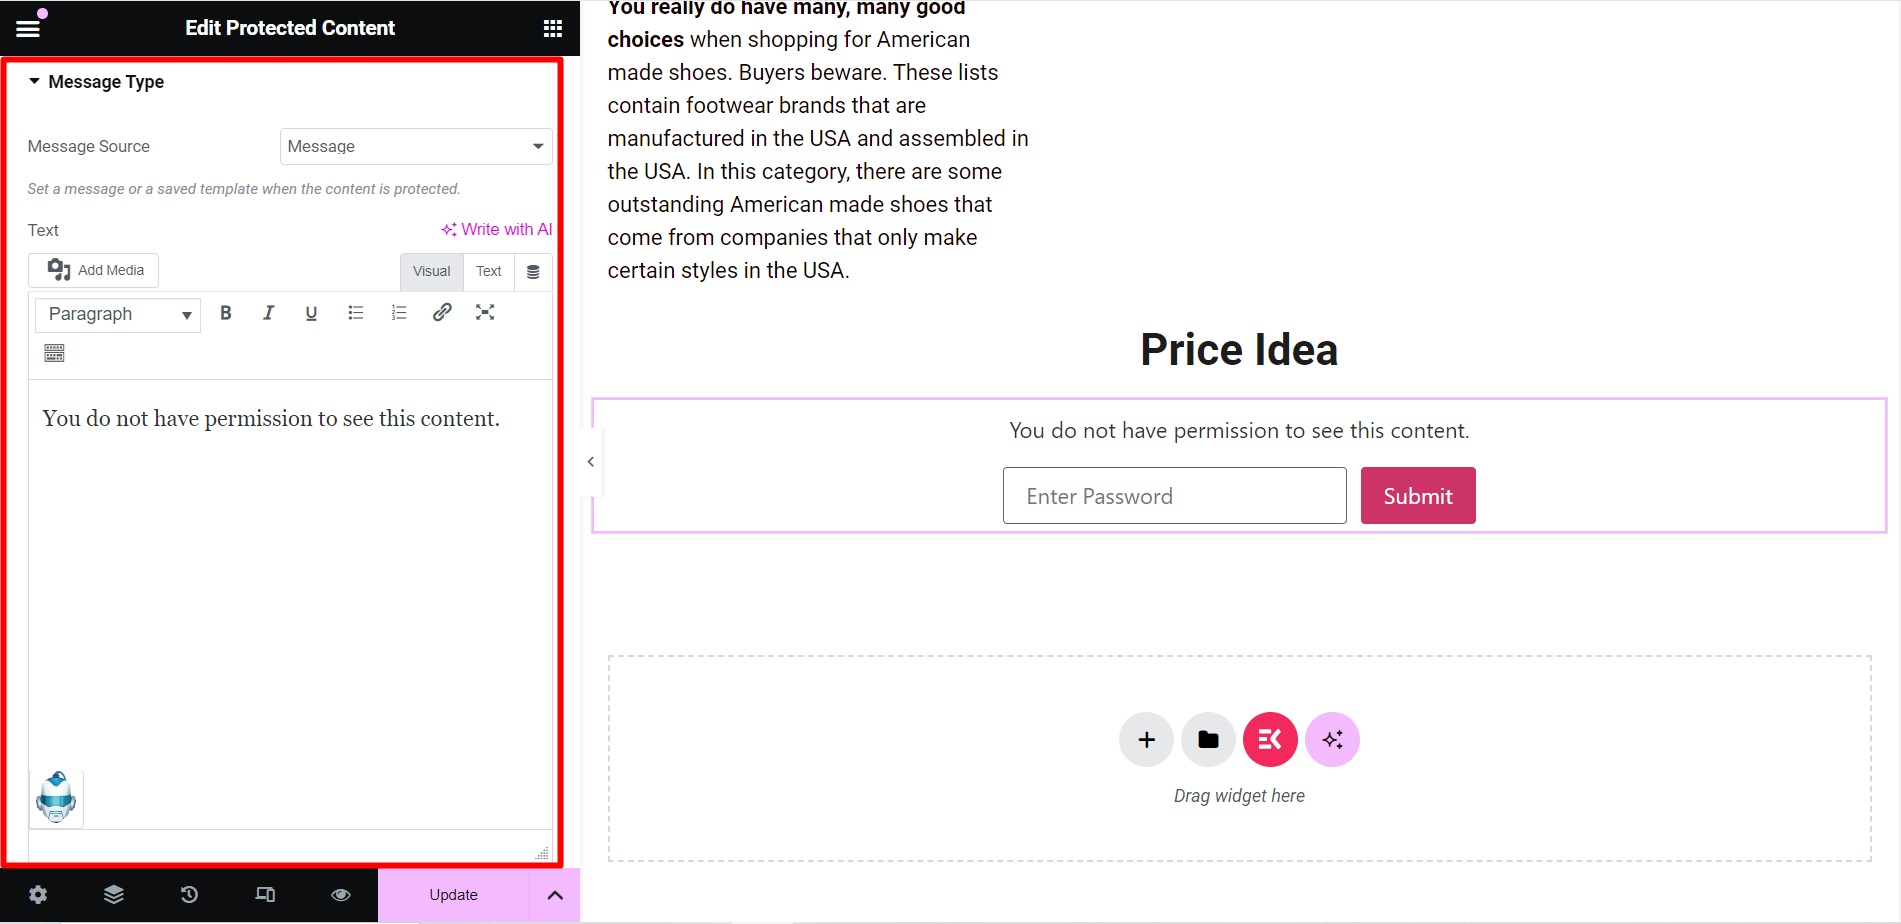The image size is (1901, 924).
Task: Open the Message Source dropdown
Action: 416,146
